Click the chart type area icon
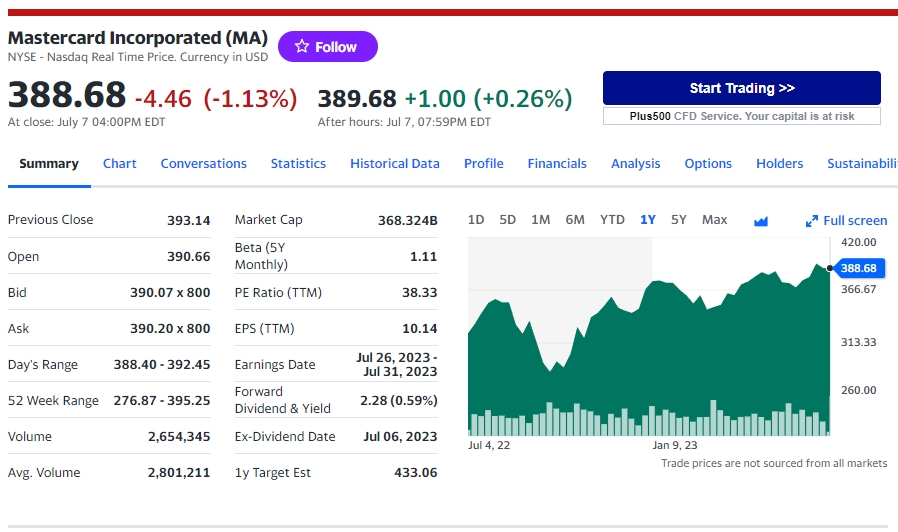Image resolution: width=898 pixels, height=532 pixels. click(761, 221)
